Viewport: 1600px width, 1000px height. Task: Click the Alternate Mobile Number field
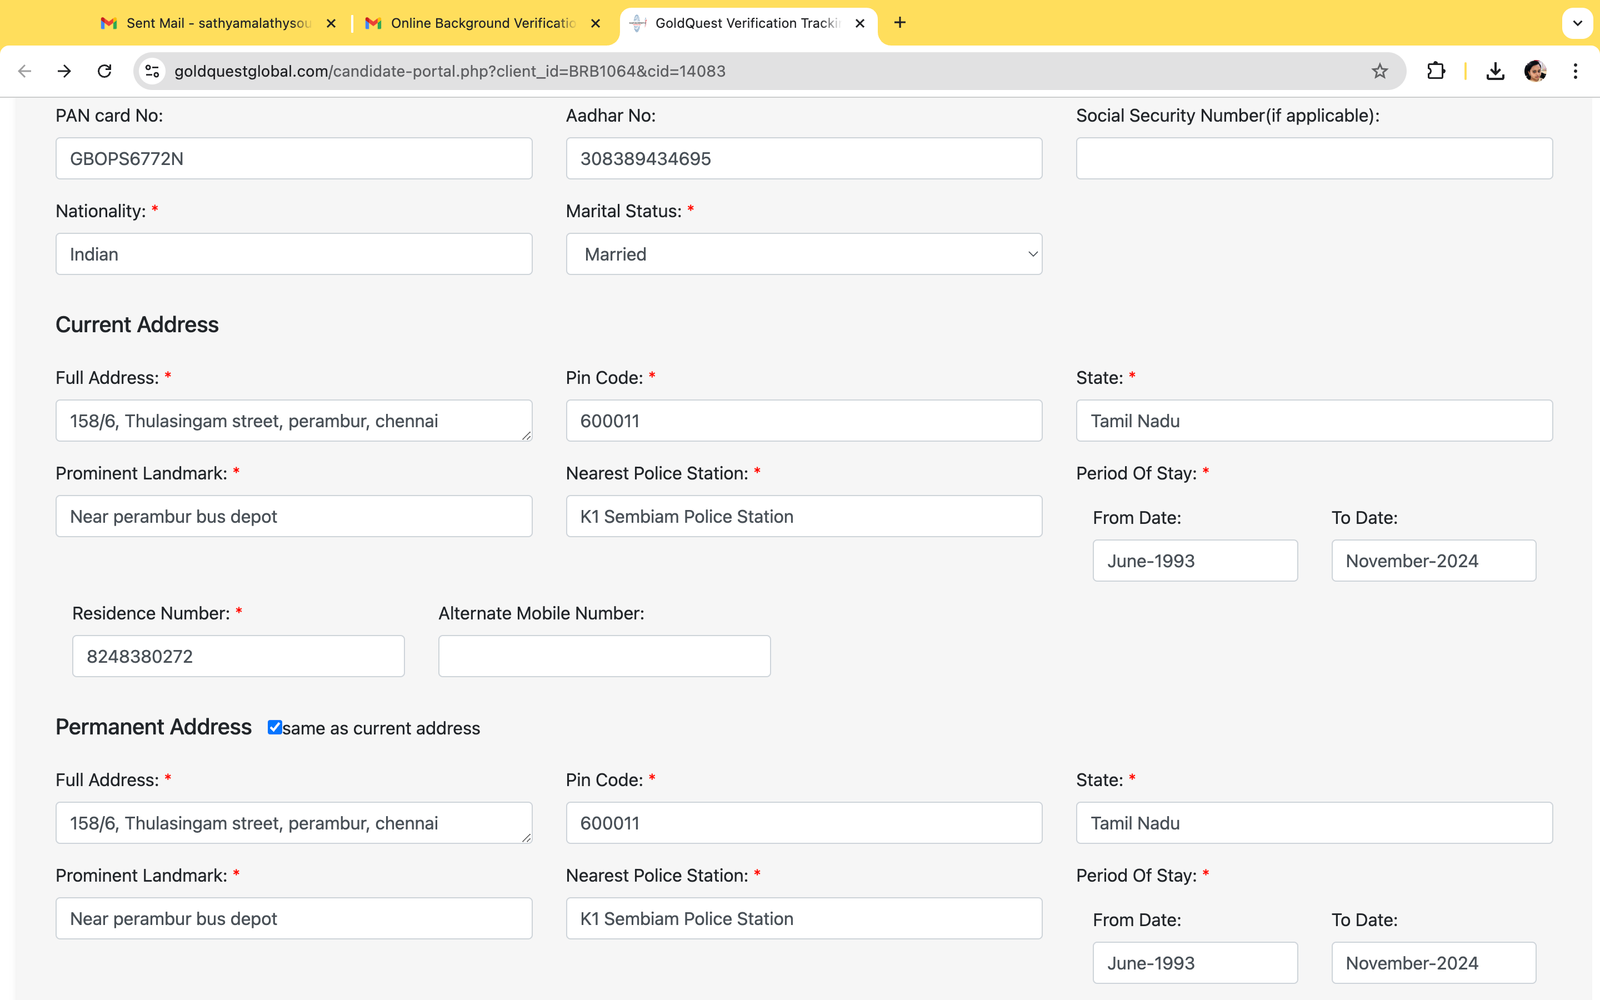click(x=604, y=656)
